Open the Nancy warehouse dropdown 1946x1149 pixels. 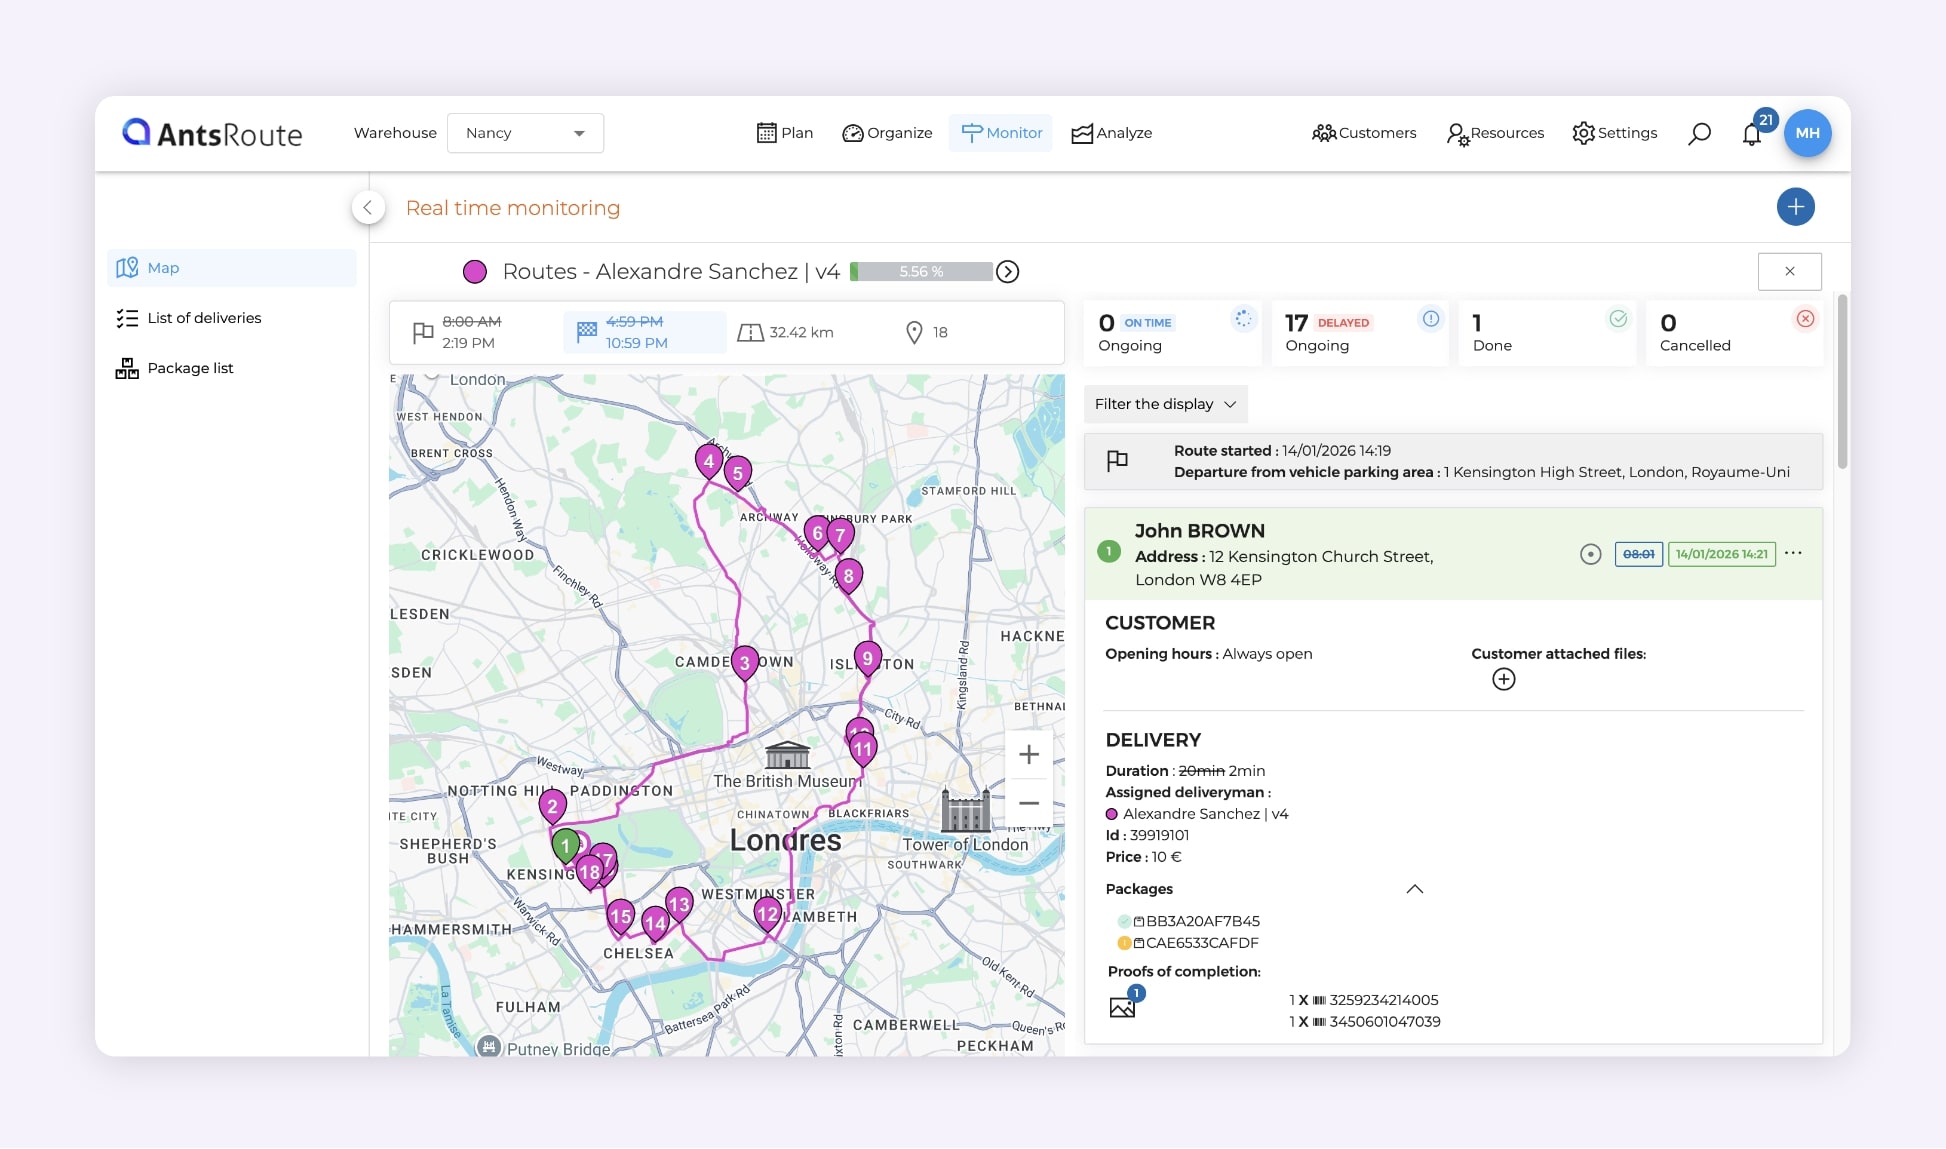click(525, 133)
